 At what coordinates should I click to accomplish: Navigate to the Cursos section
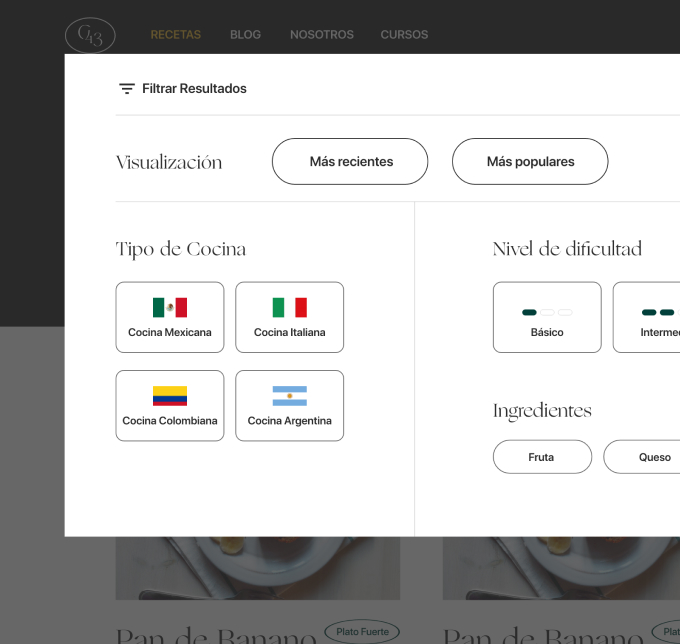pyautogui.click(x=404, y=35)
